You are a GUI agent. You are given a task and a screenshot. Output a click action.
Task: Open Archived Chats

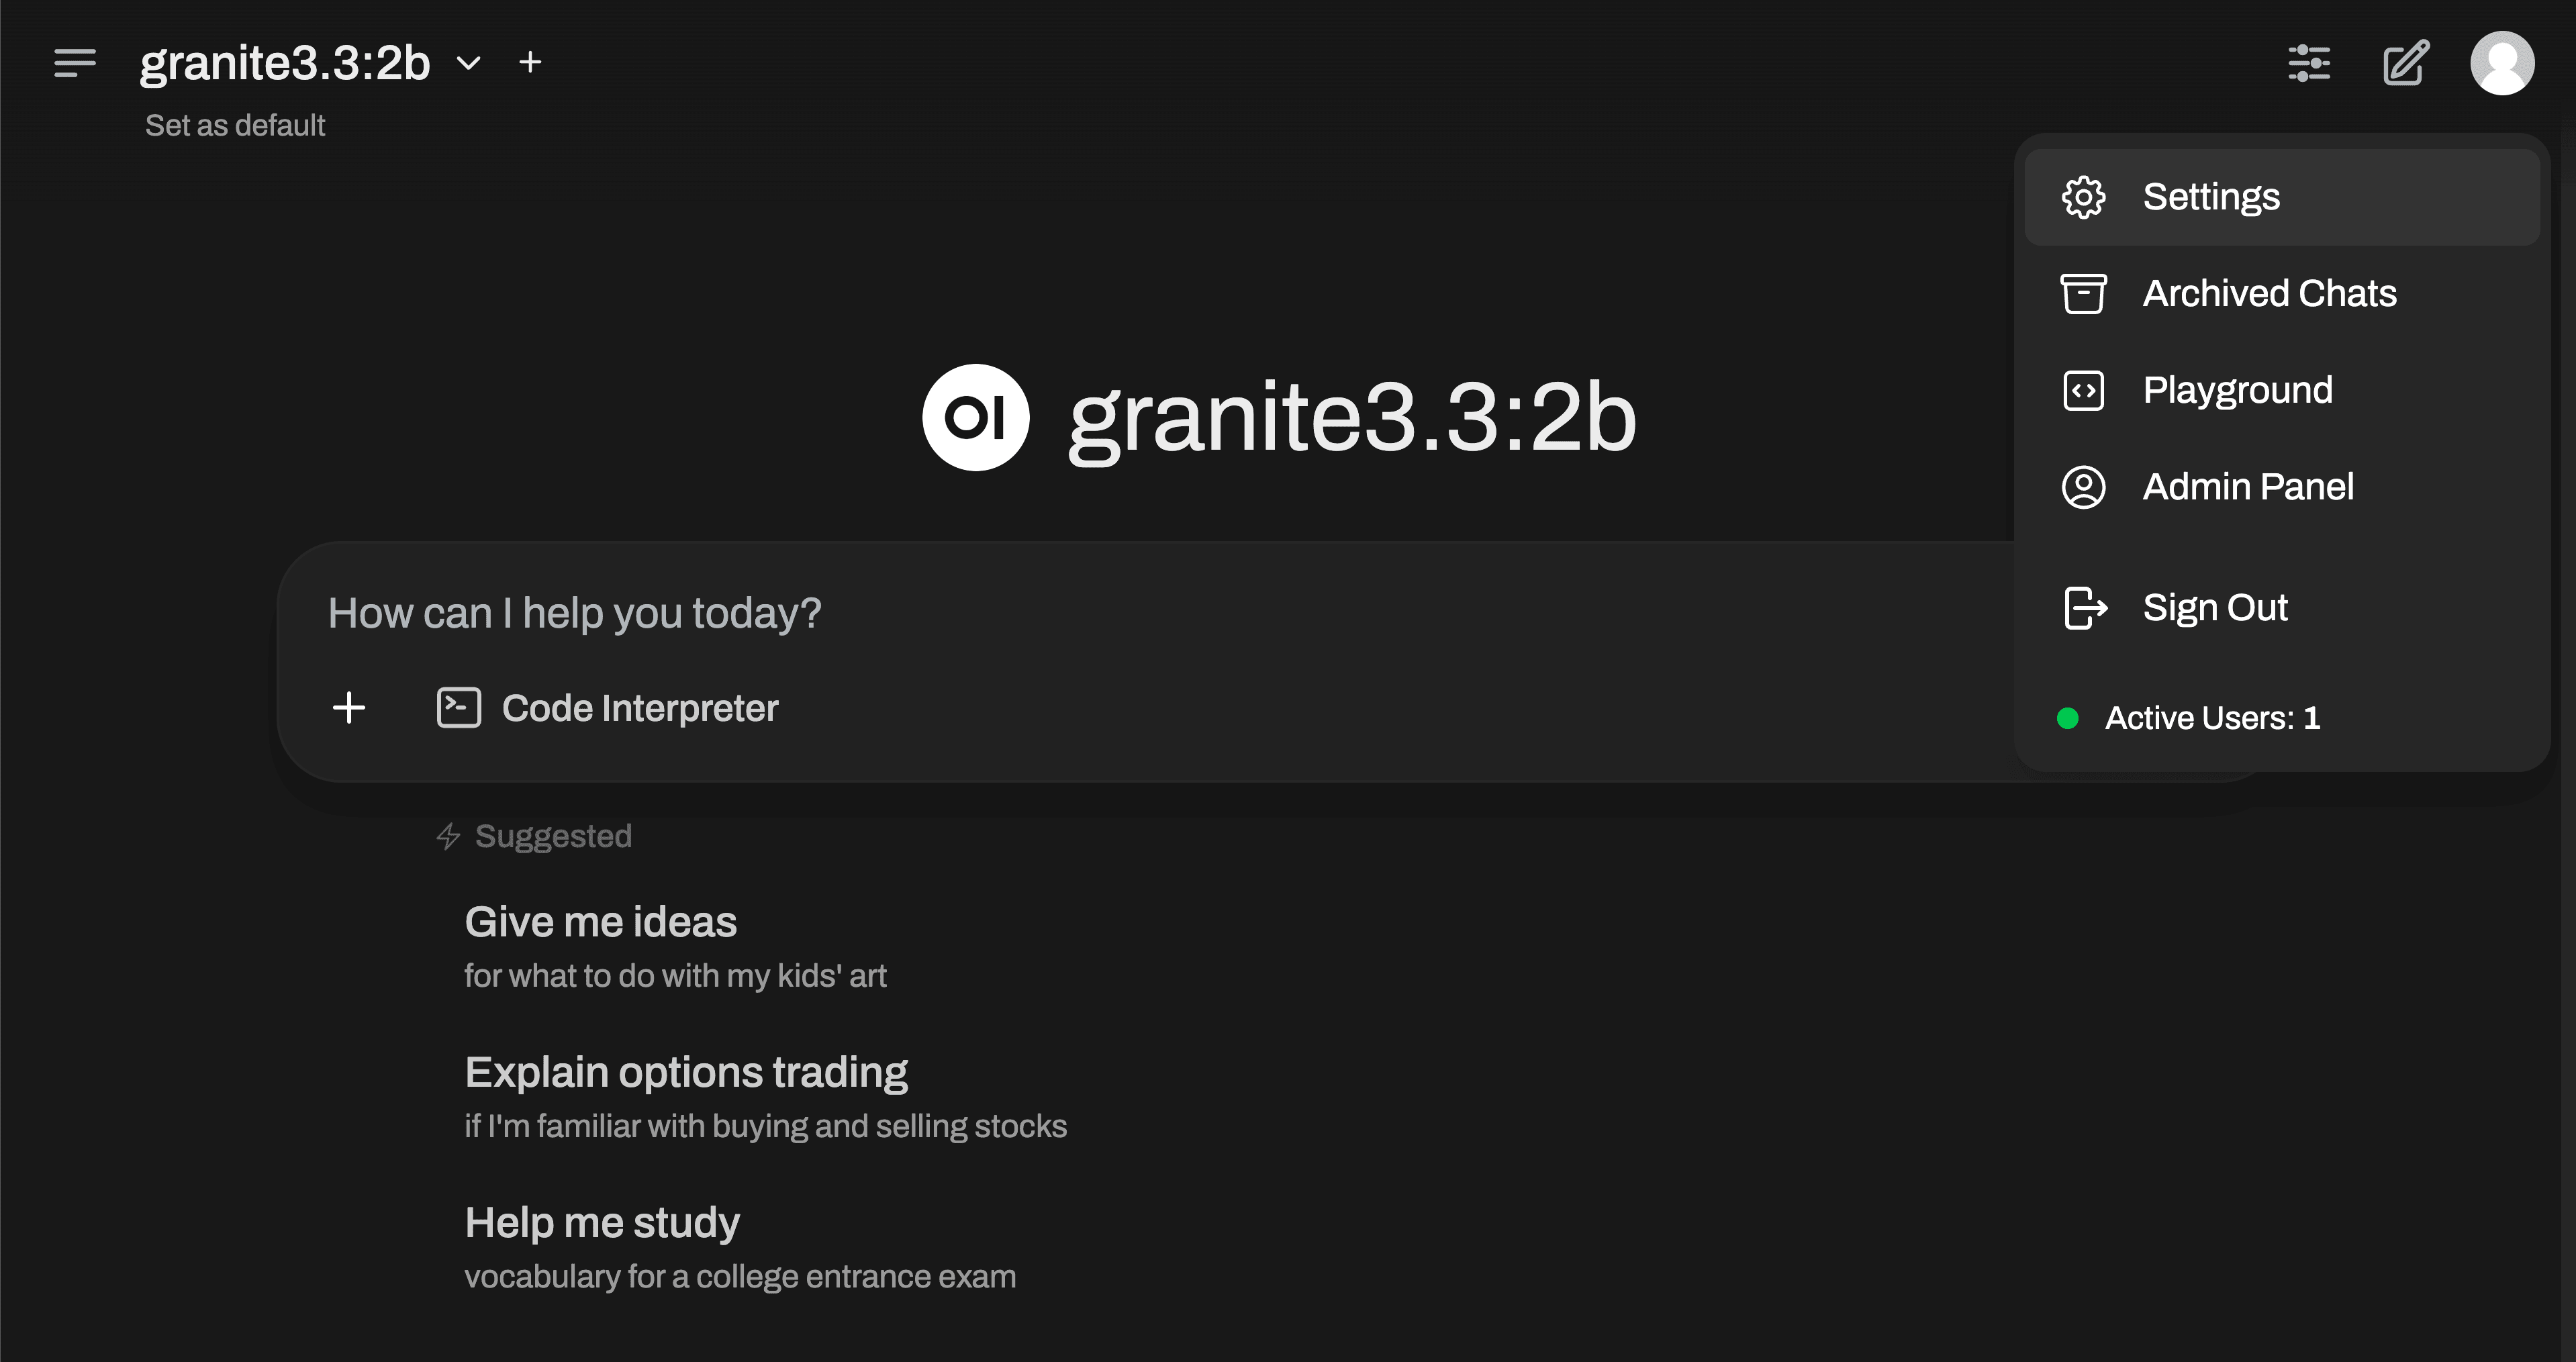(x=2269, y=292)
